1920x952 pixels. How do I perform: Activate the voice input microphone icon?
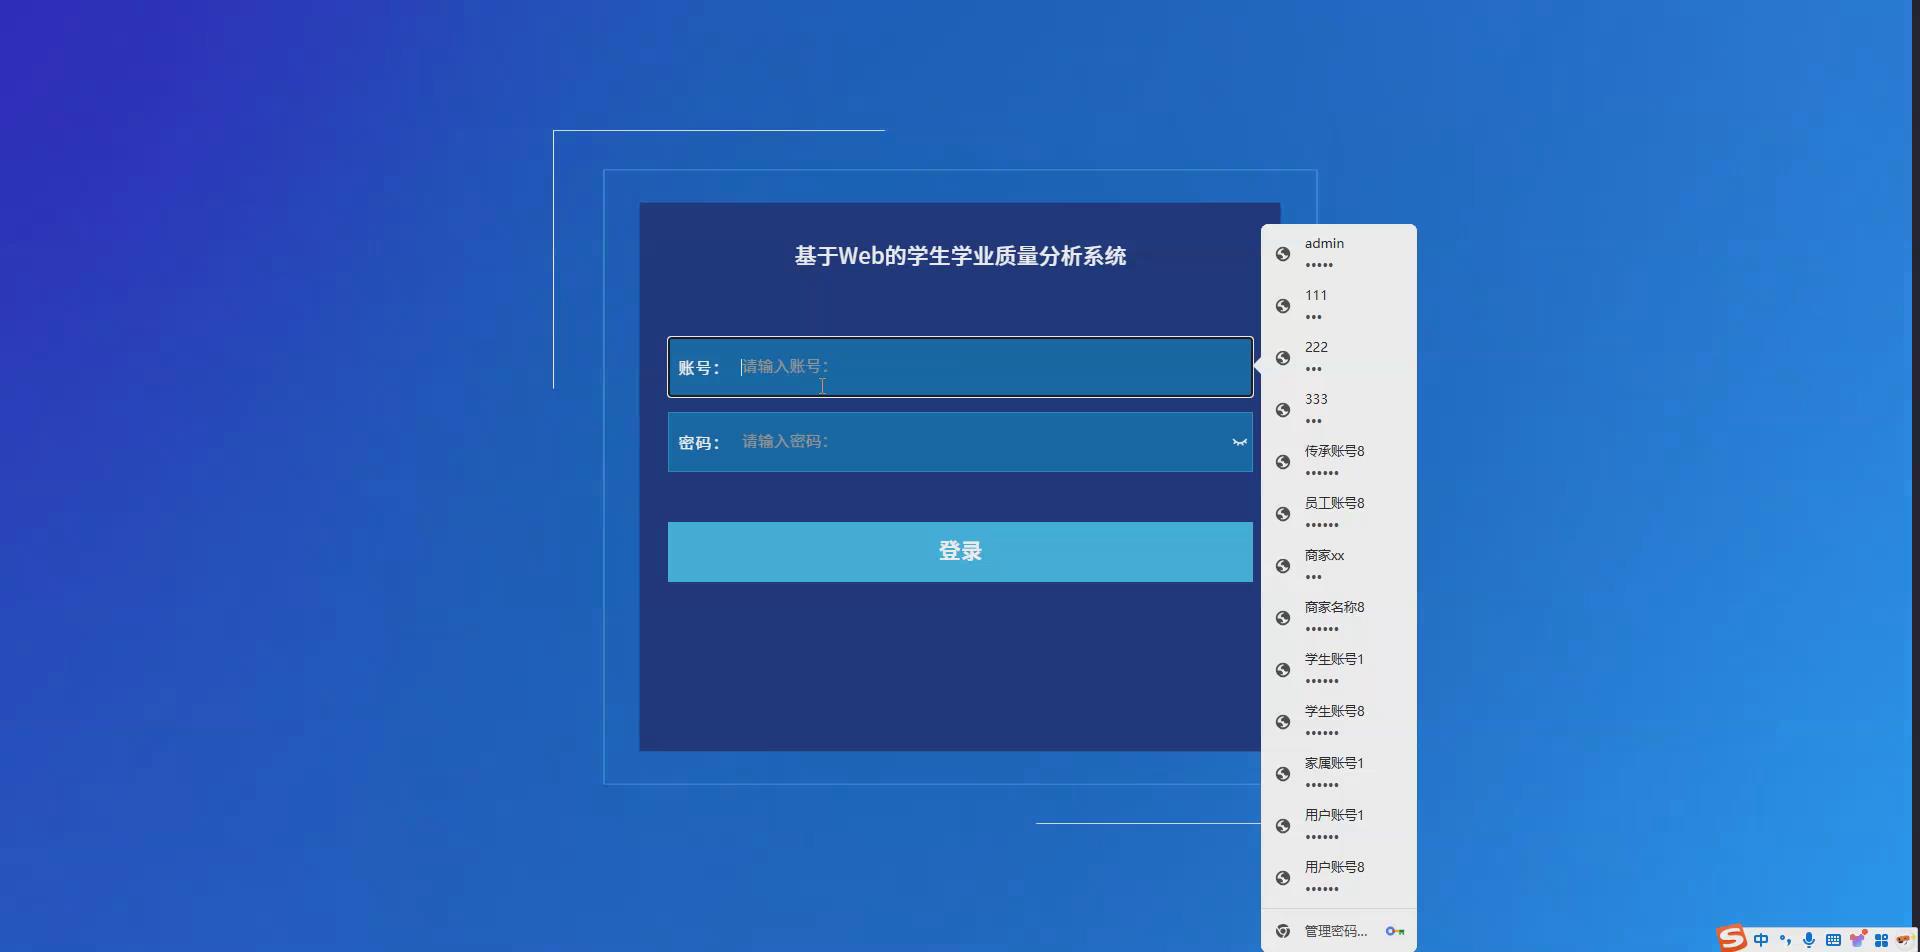tap(1808, 939)
